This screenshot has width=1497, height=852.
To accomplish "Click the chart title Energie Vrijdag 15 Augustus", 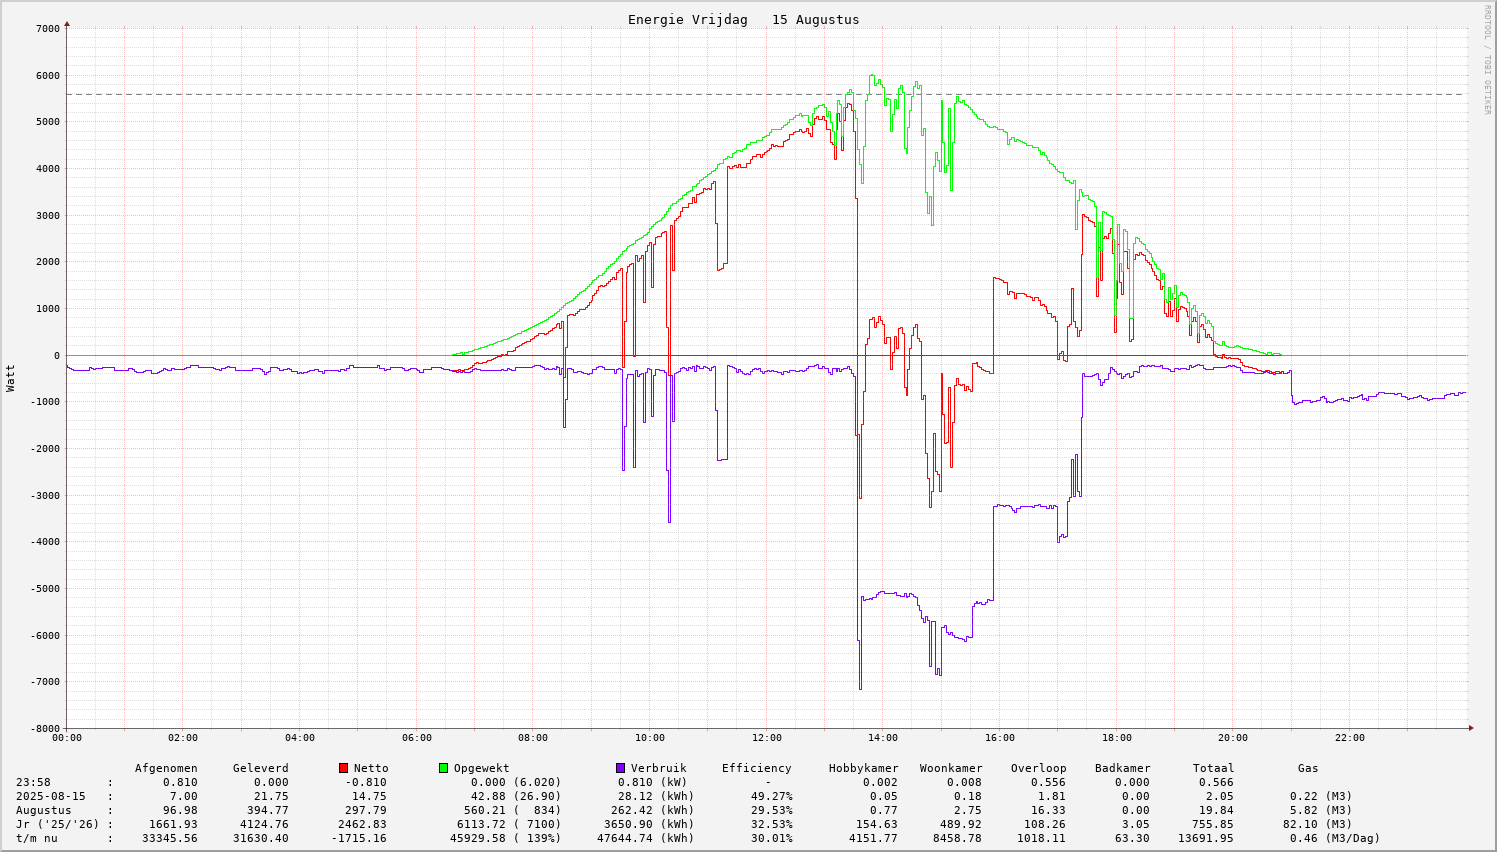I will (x=743, y=20).
